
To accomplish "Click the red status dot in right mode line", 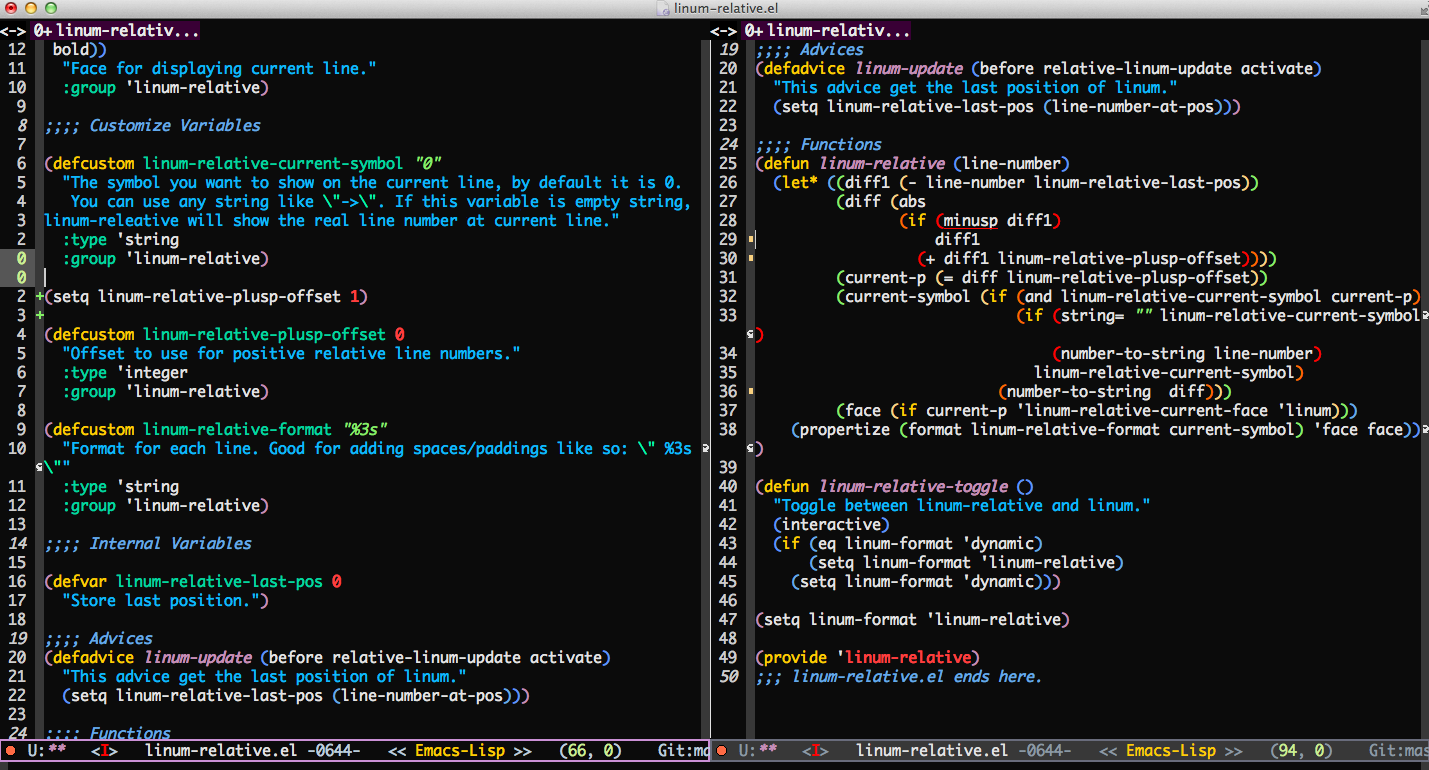I will [x=723, y=750].
